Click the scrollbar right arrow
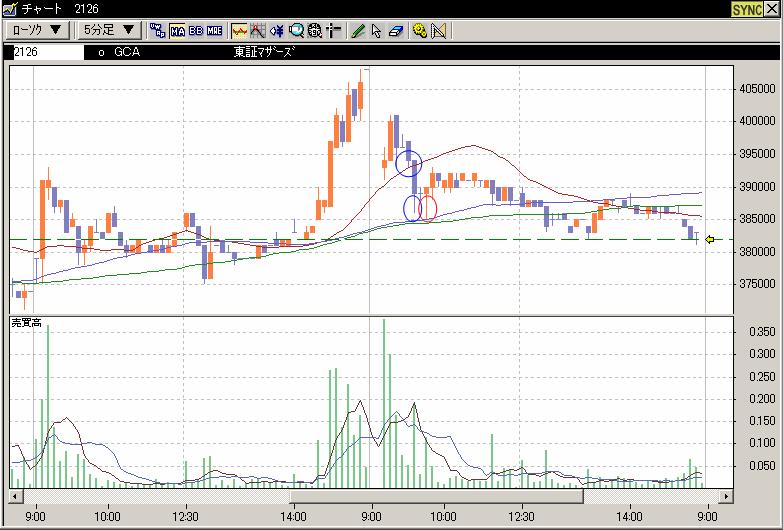Image resolution: width=783 pixels, height=530 pixels. [x=726, y=497]
